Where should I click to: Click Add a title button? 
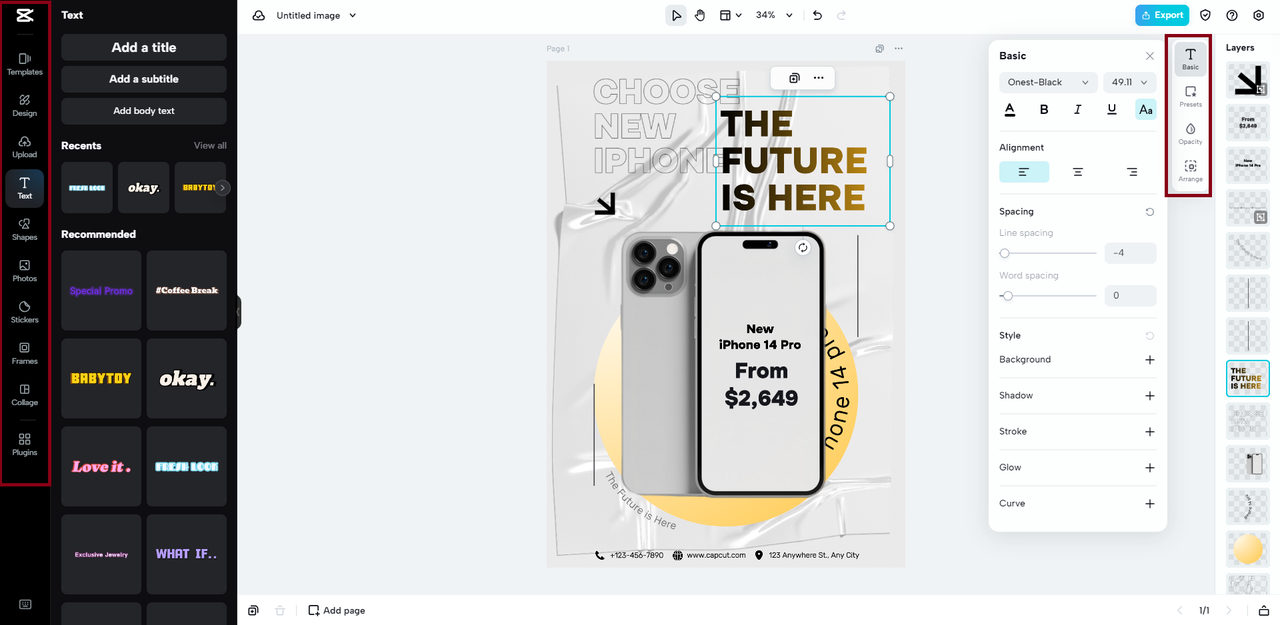[144, 47]
